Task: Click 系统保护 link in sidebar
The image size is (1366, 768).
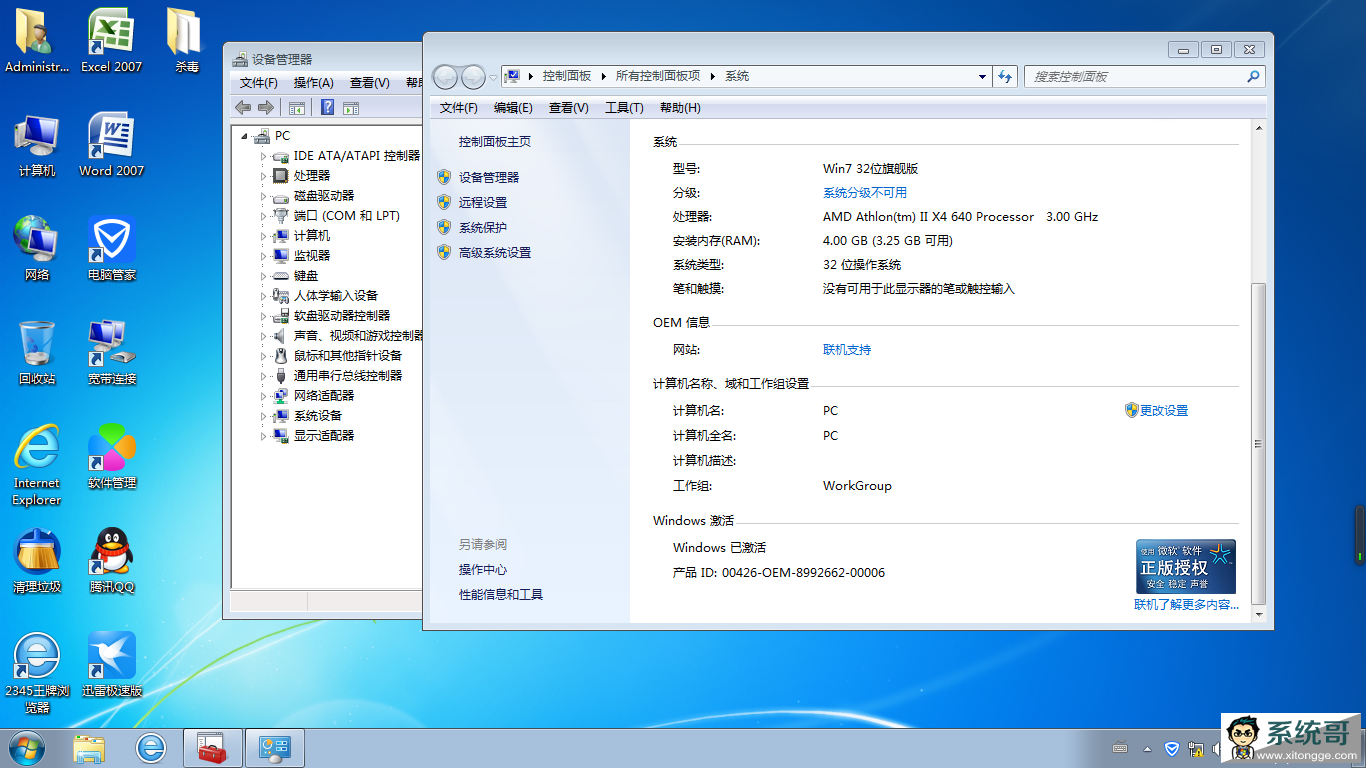Action: (483, 227)
